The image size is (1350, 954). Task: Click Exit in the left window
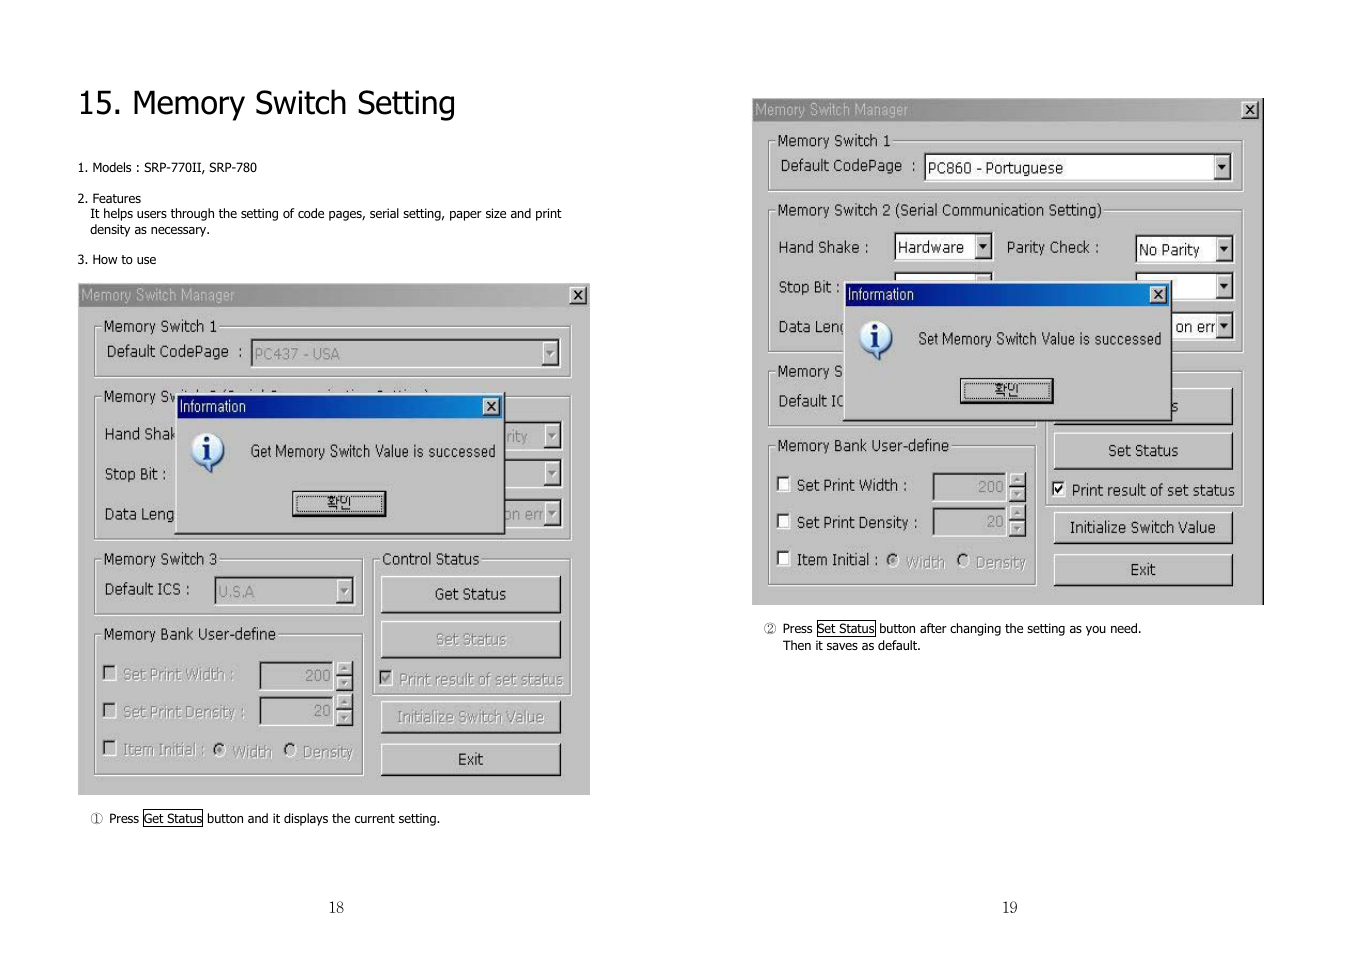[470, 760]
